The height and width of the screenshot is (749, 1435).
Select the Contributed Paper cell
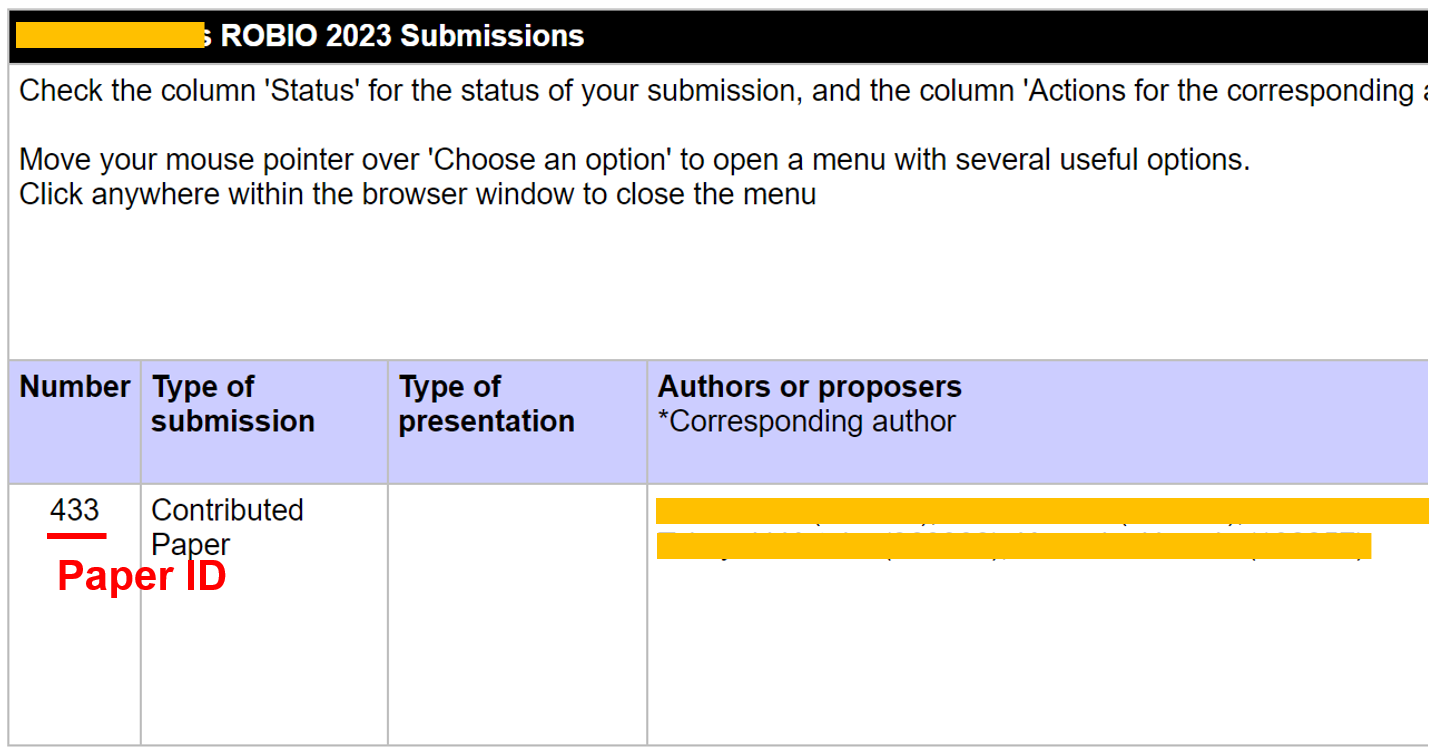(226, 526)
